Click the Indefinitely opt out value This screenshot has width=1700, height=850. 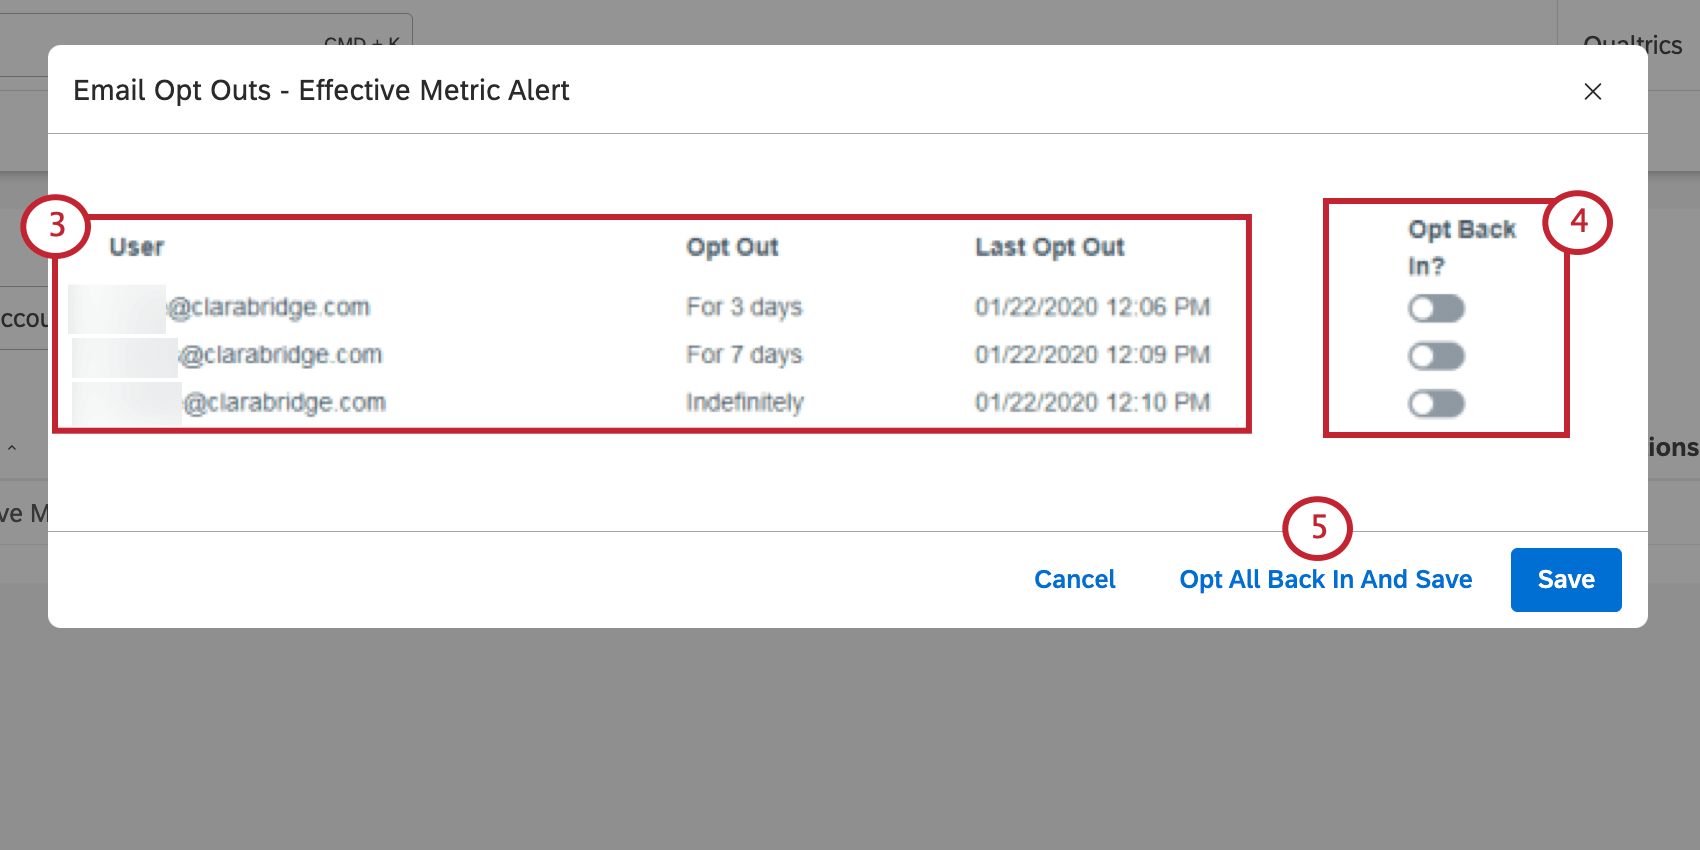pos(745,403)
